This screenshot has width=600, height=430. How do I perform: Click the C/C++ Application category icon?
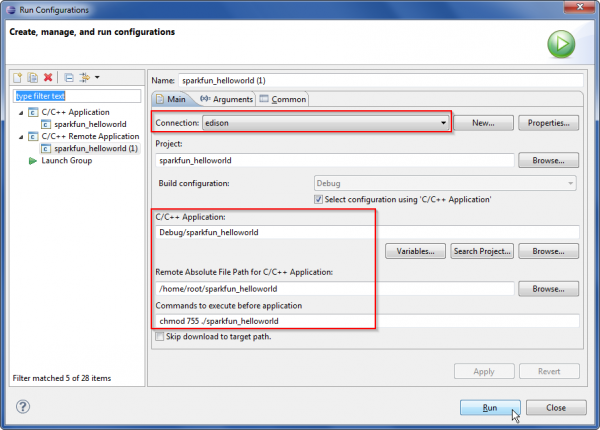33,112
